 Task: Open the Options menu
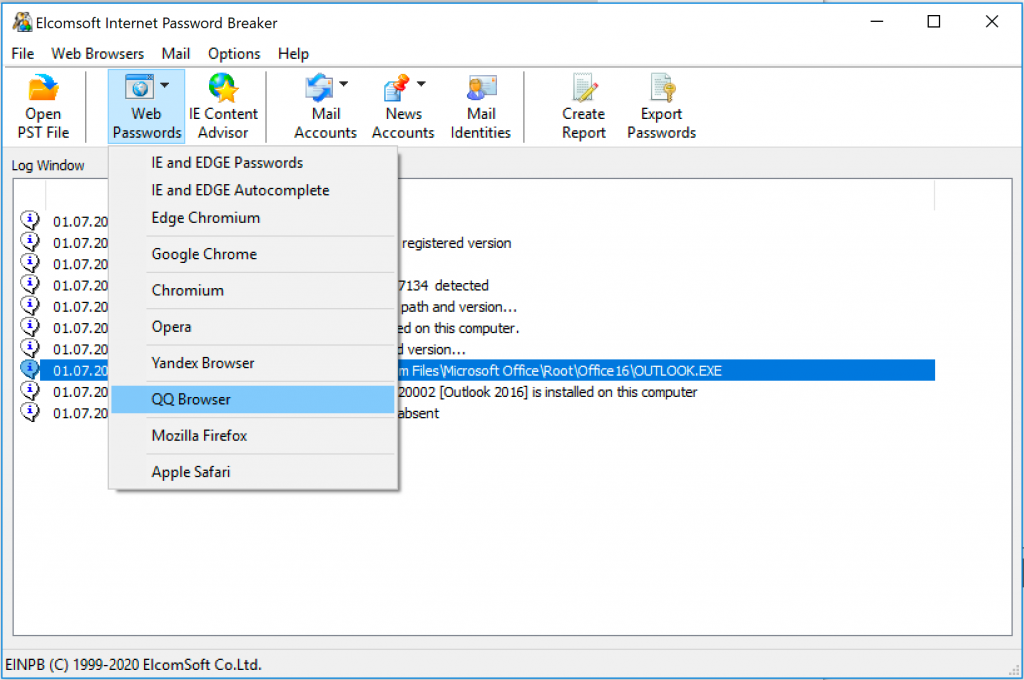tap(233, 53)
